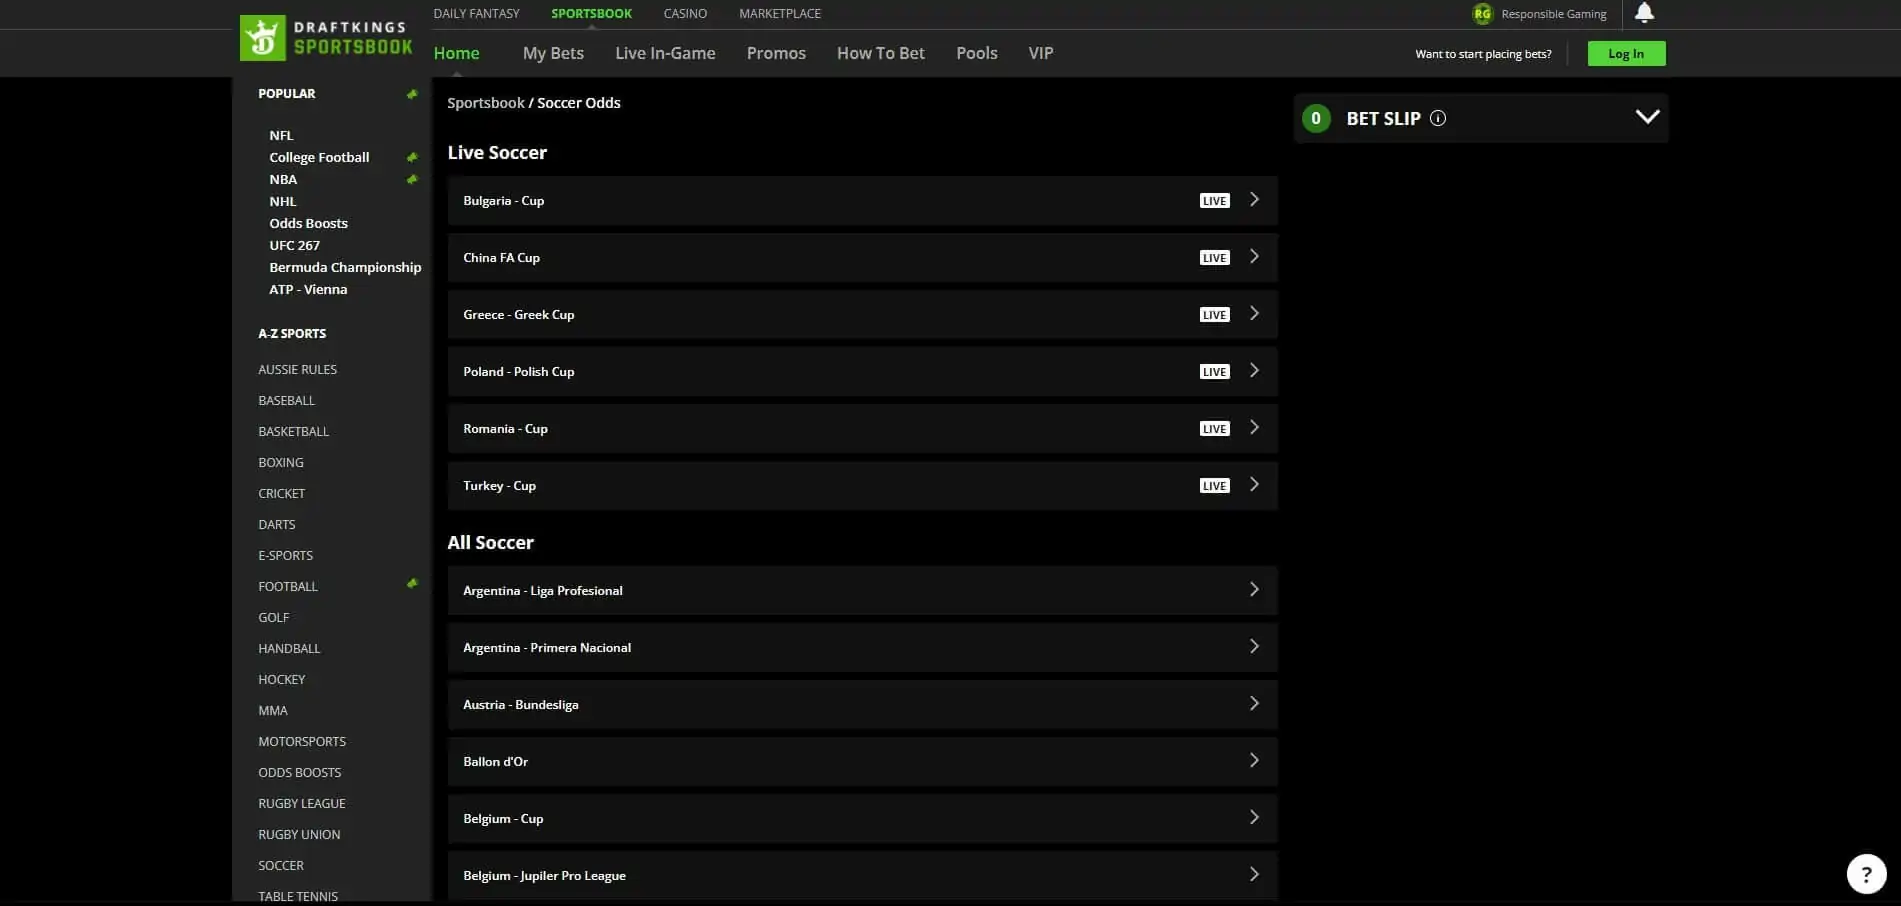1901x906 pixels.
Task: Open the notifications bell
Action: click(1644, 13)
